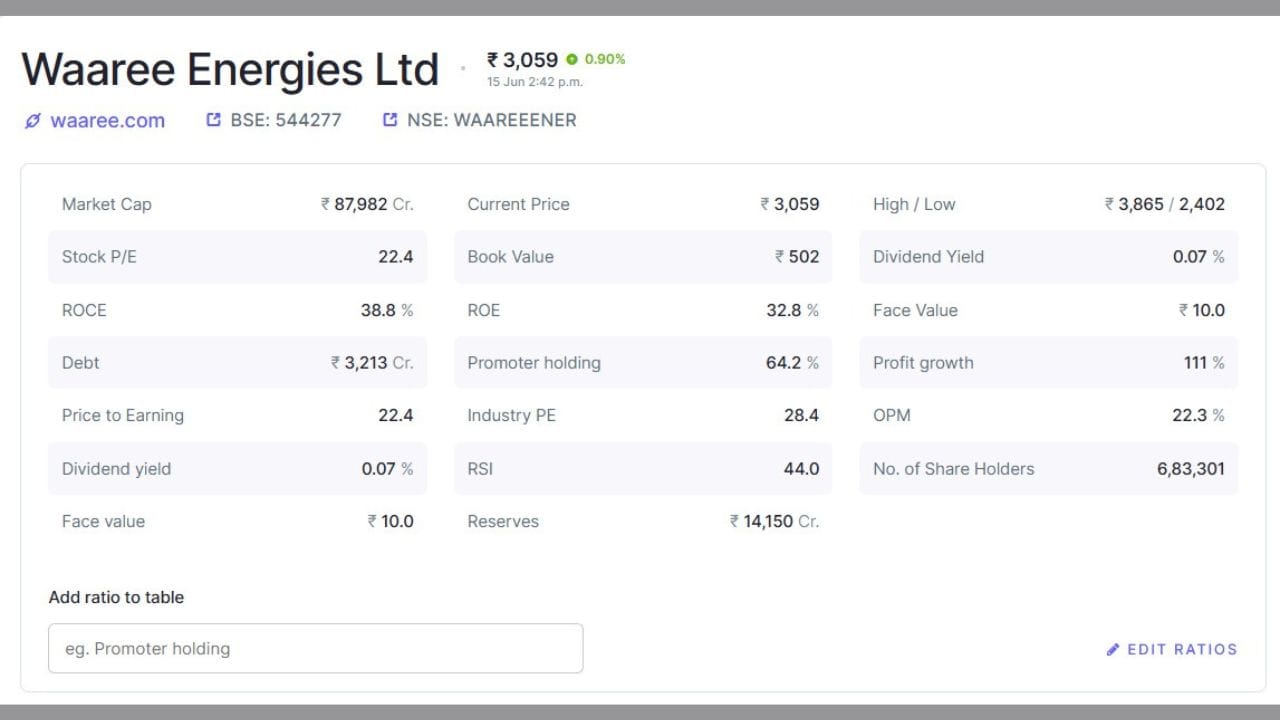Select the ₹ 3,865 / 2,402 value

tap(1165, 204)
